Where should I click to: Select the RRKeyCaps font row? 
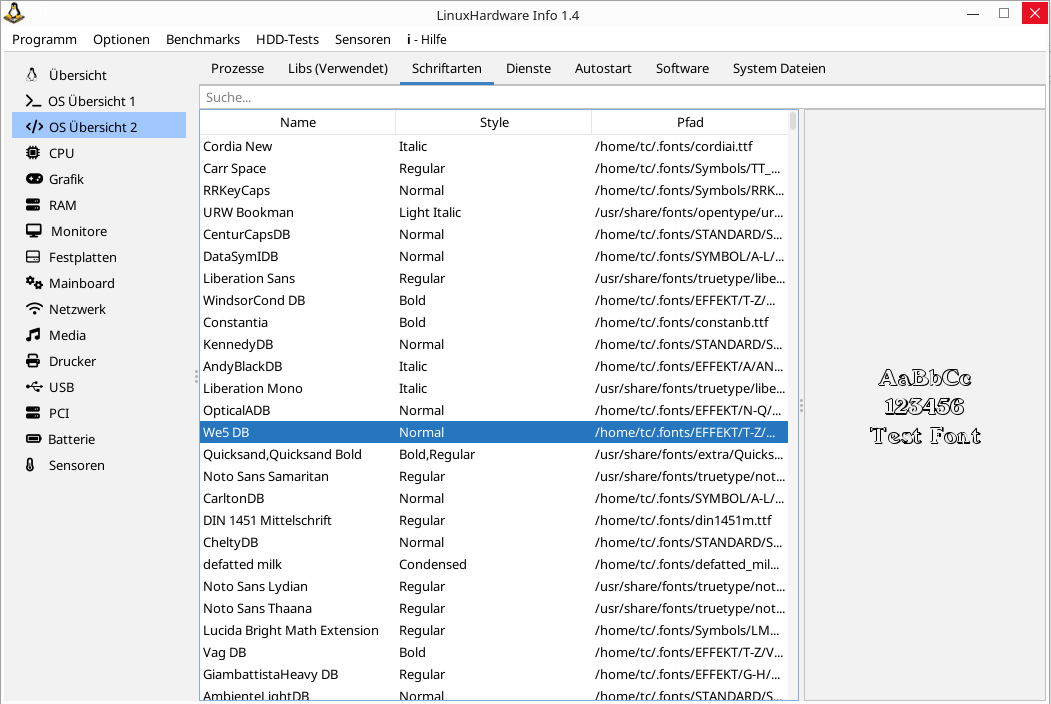[x=494, y=190]
